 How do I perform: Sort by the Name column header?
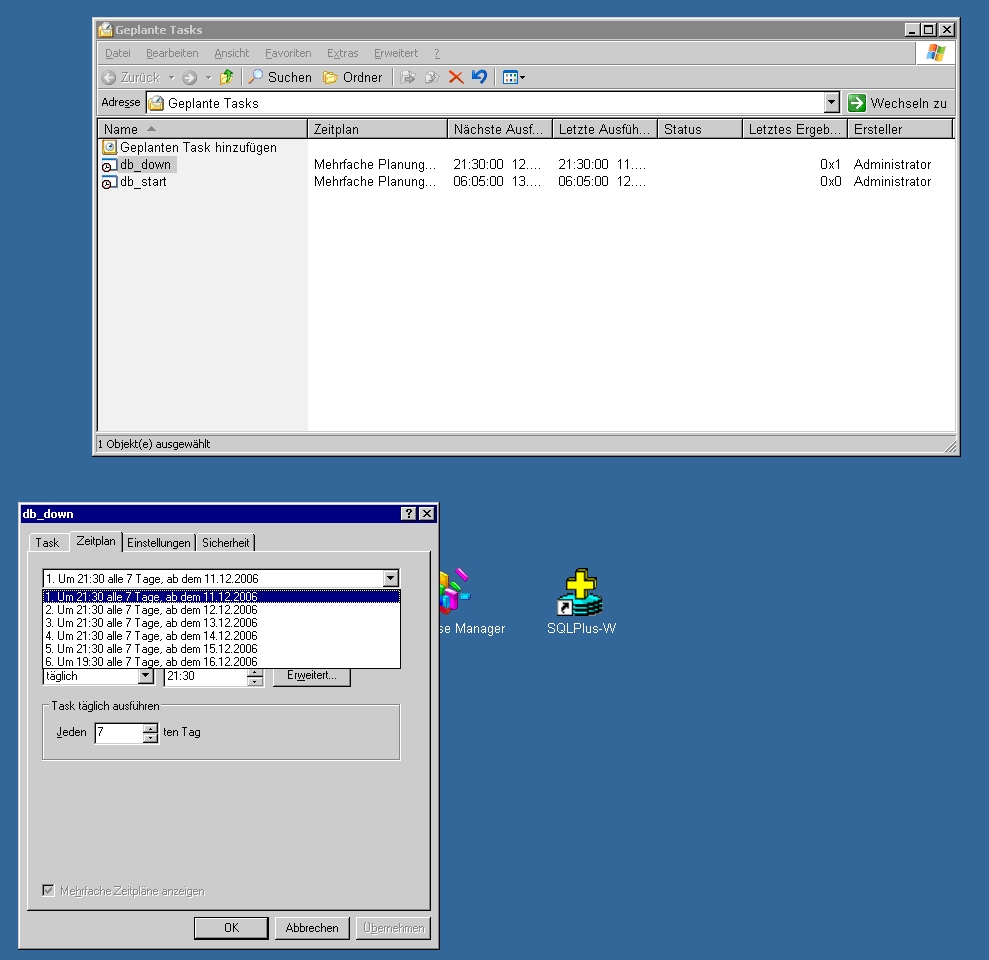click(x=202, y=129)
